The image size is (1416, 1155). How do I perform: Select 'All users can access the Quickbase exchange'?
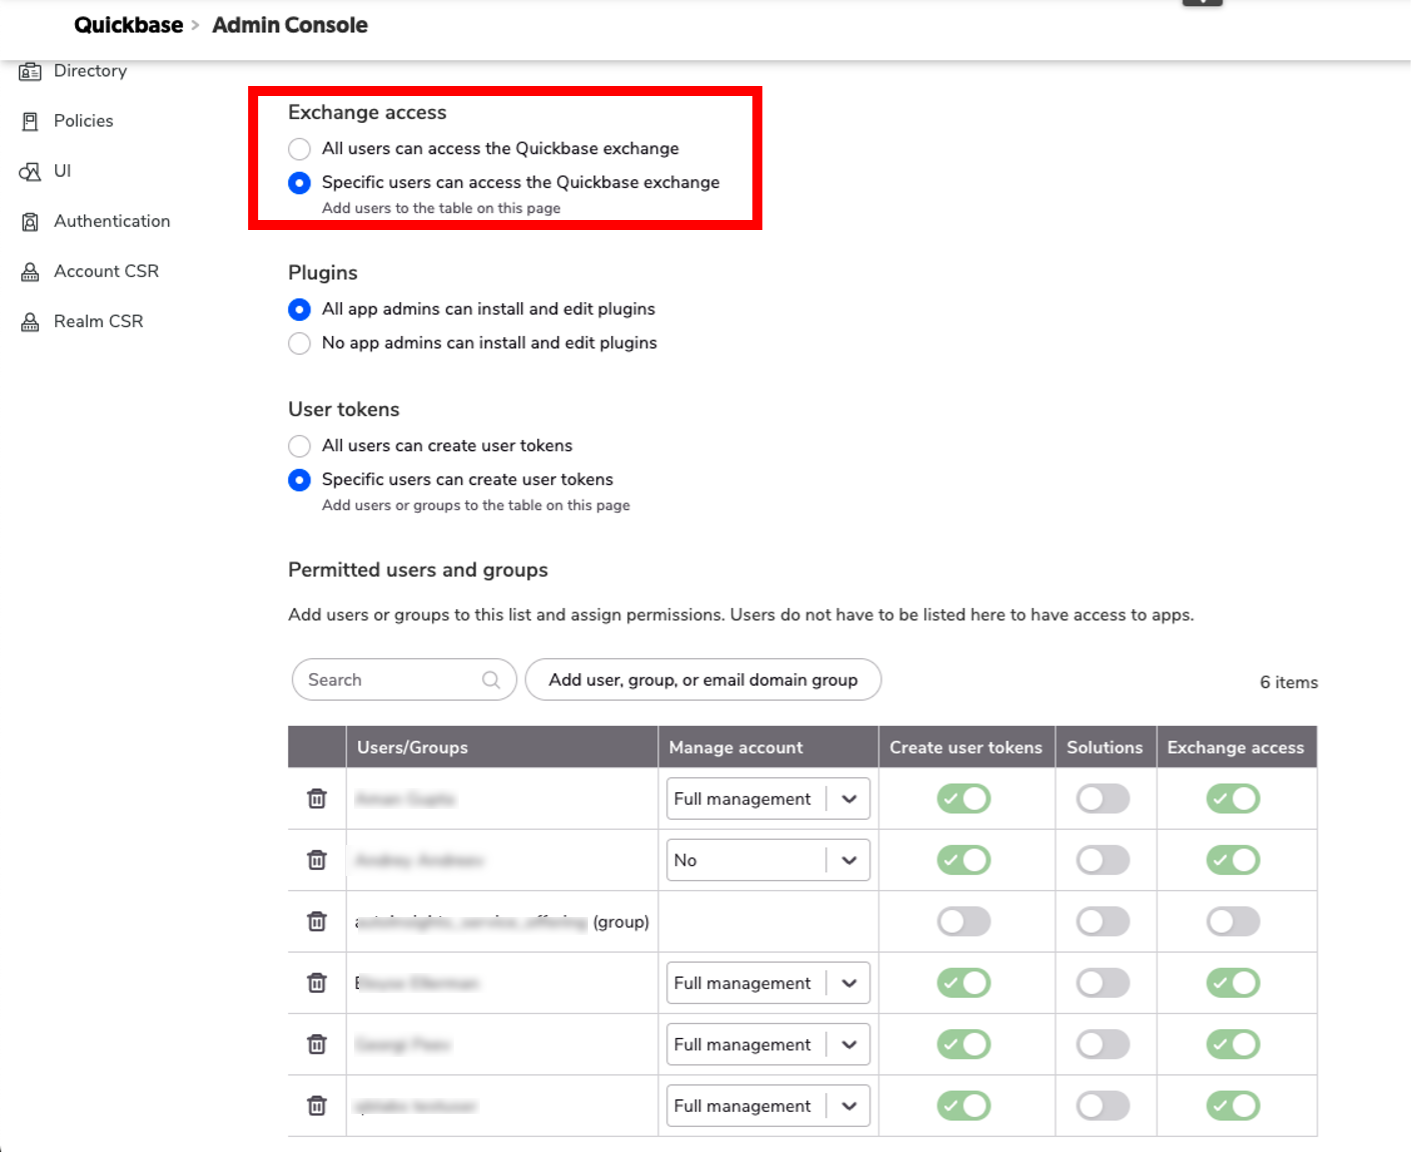[x=299, y=149]
